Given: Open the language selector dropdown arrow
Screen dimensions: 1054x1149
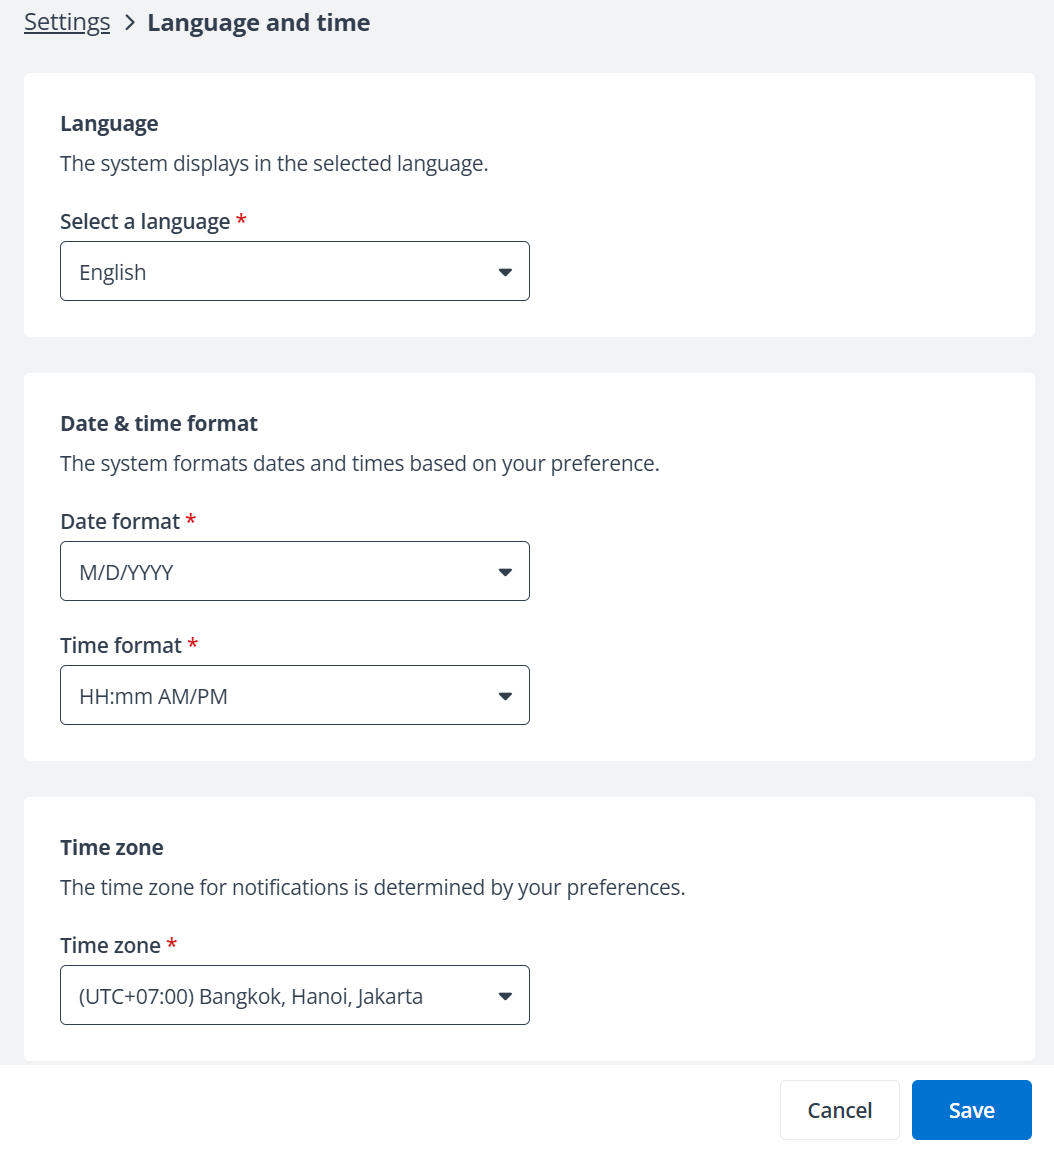Looking at the screenshot, I should pyautogui.click(x=505, y=271).
